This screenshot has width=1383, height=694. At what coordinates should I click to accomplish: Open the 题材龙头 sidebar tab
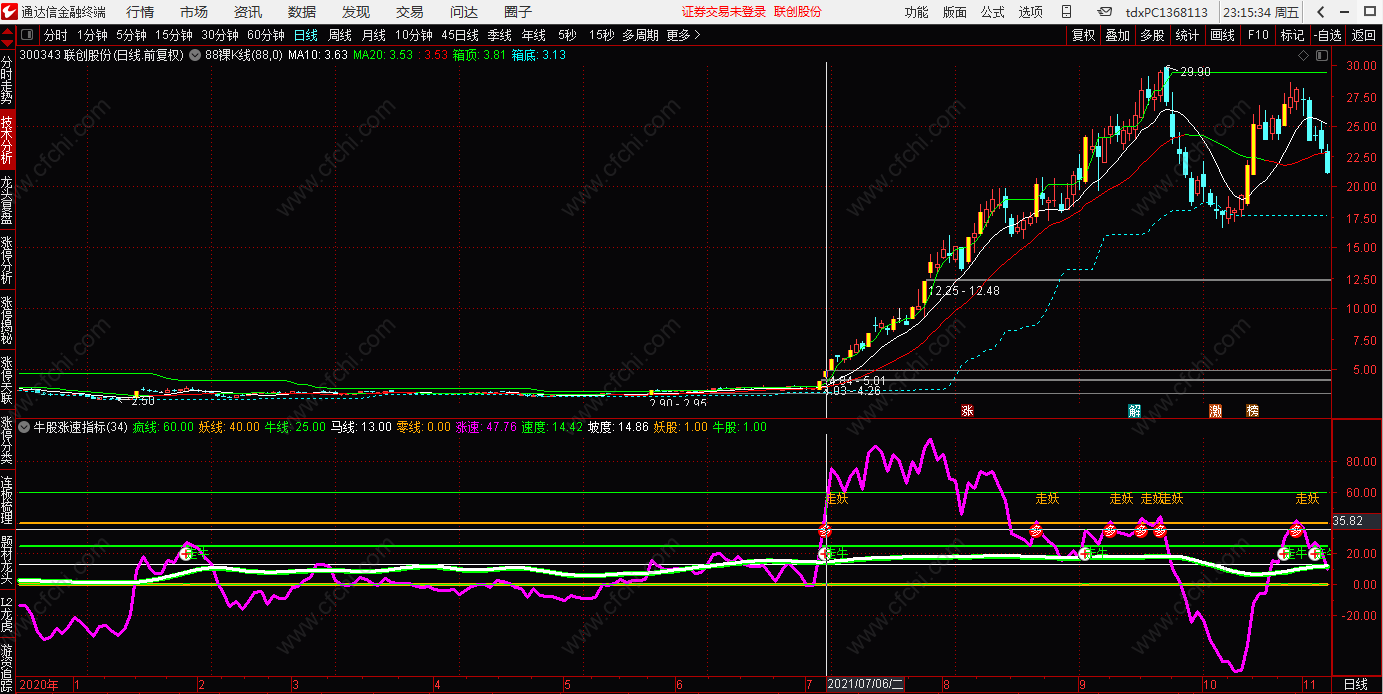7,559
